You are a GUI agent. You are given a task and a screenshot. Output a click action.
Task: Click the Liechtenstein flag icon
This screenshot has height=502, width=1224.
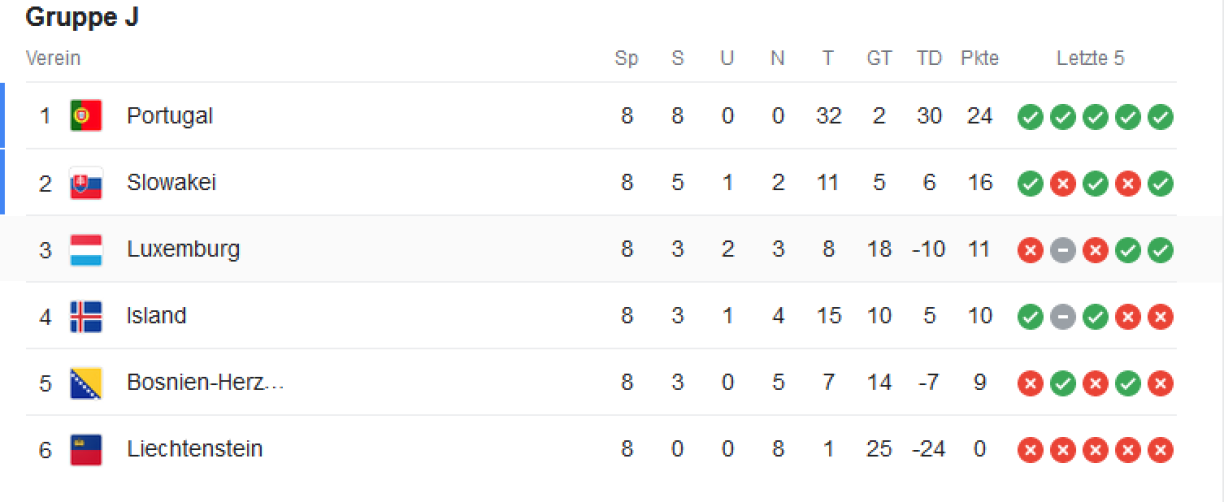coord(86,450)
